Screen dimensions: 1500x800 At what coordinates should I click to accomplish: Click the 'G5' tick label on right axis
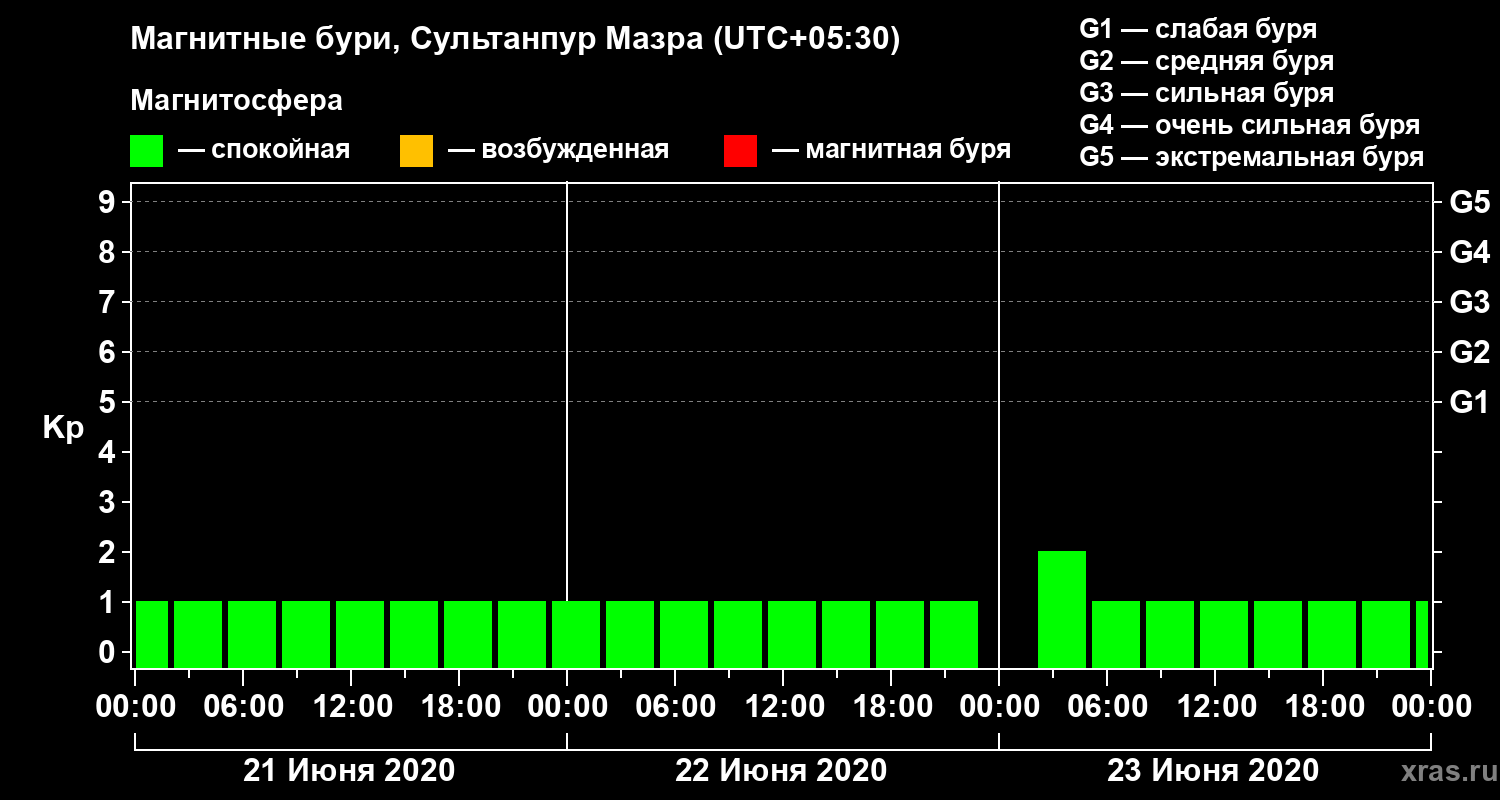pyautogui.click(x=1469, y=203)
